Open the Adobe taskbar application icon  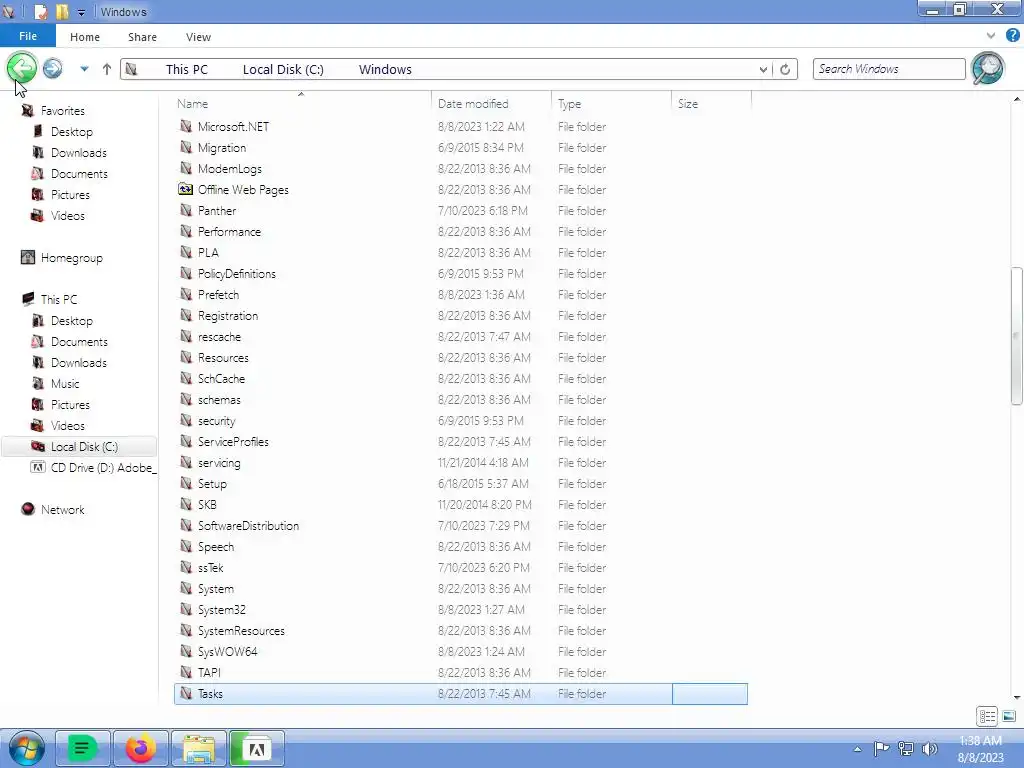pyautogui.click(x=257, y=748)
